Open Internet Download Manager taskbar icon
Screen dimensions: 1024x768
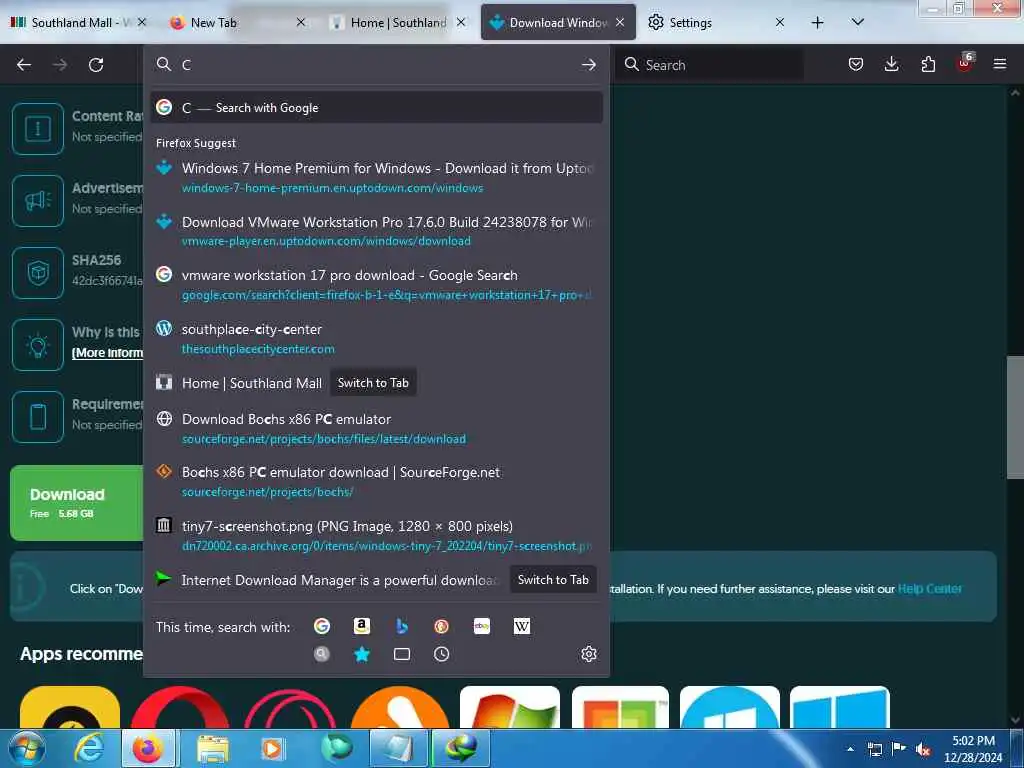(460, 748)
